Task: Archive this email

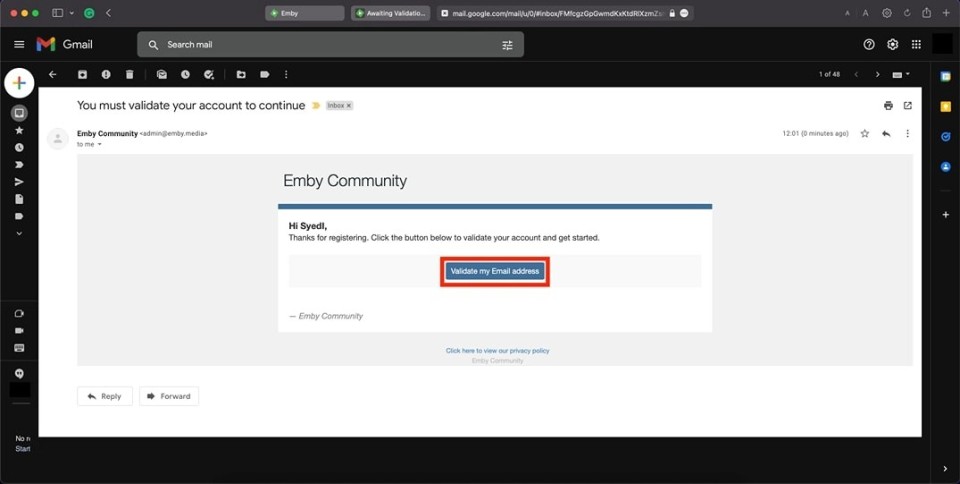Action: point(82,74)
